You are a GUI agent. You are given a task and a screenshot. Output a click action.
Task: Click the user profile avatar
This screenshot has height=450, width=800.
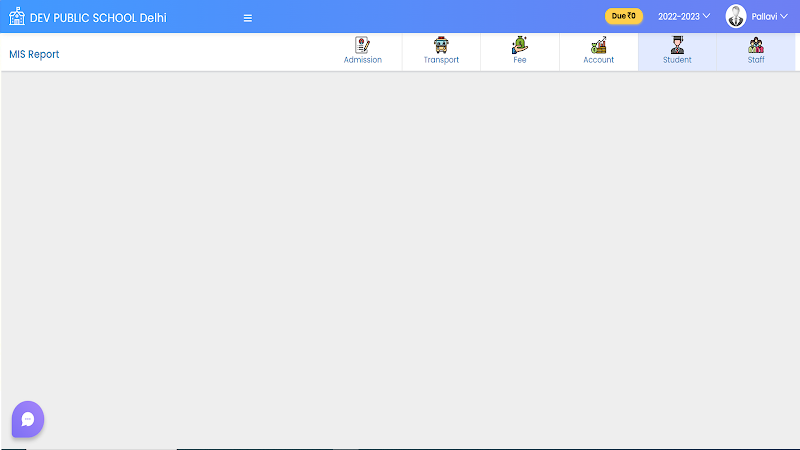click(x=736, y=16)
